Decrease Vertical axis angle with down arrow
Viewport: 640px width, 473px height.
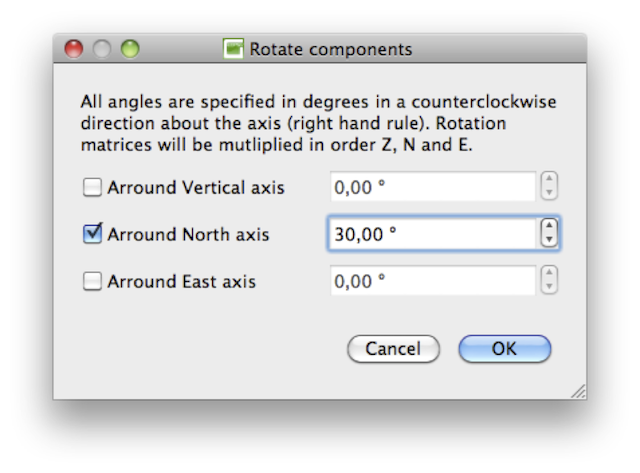coord(548,193)
